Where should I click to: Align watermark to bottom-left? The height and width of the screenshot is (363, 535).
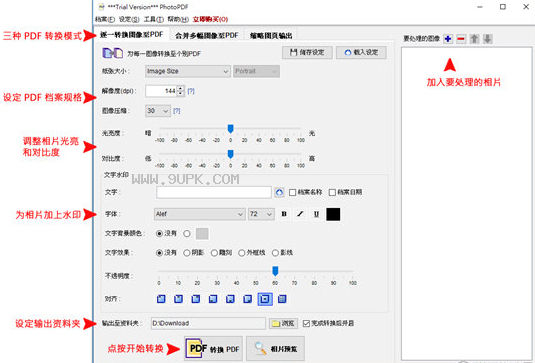tap(213, 299)
